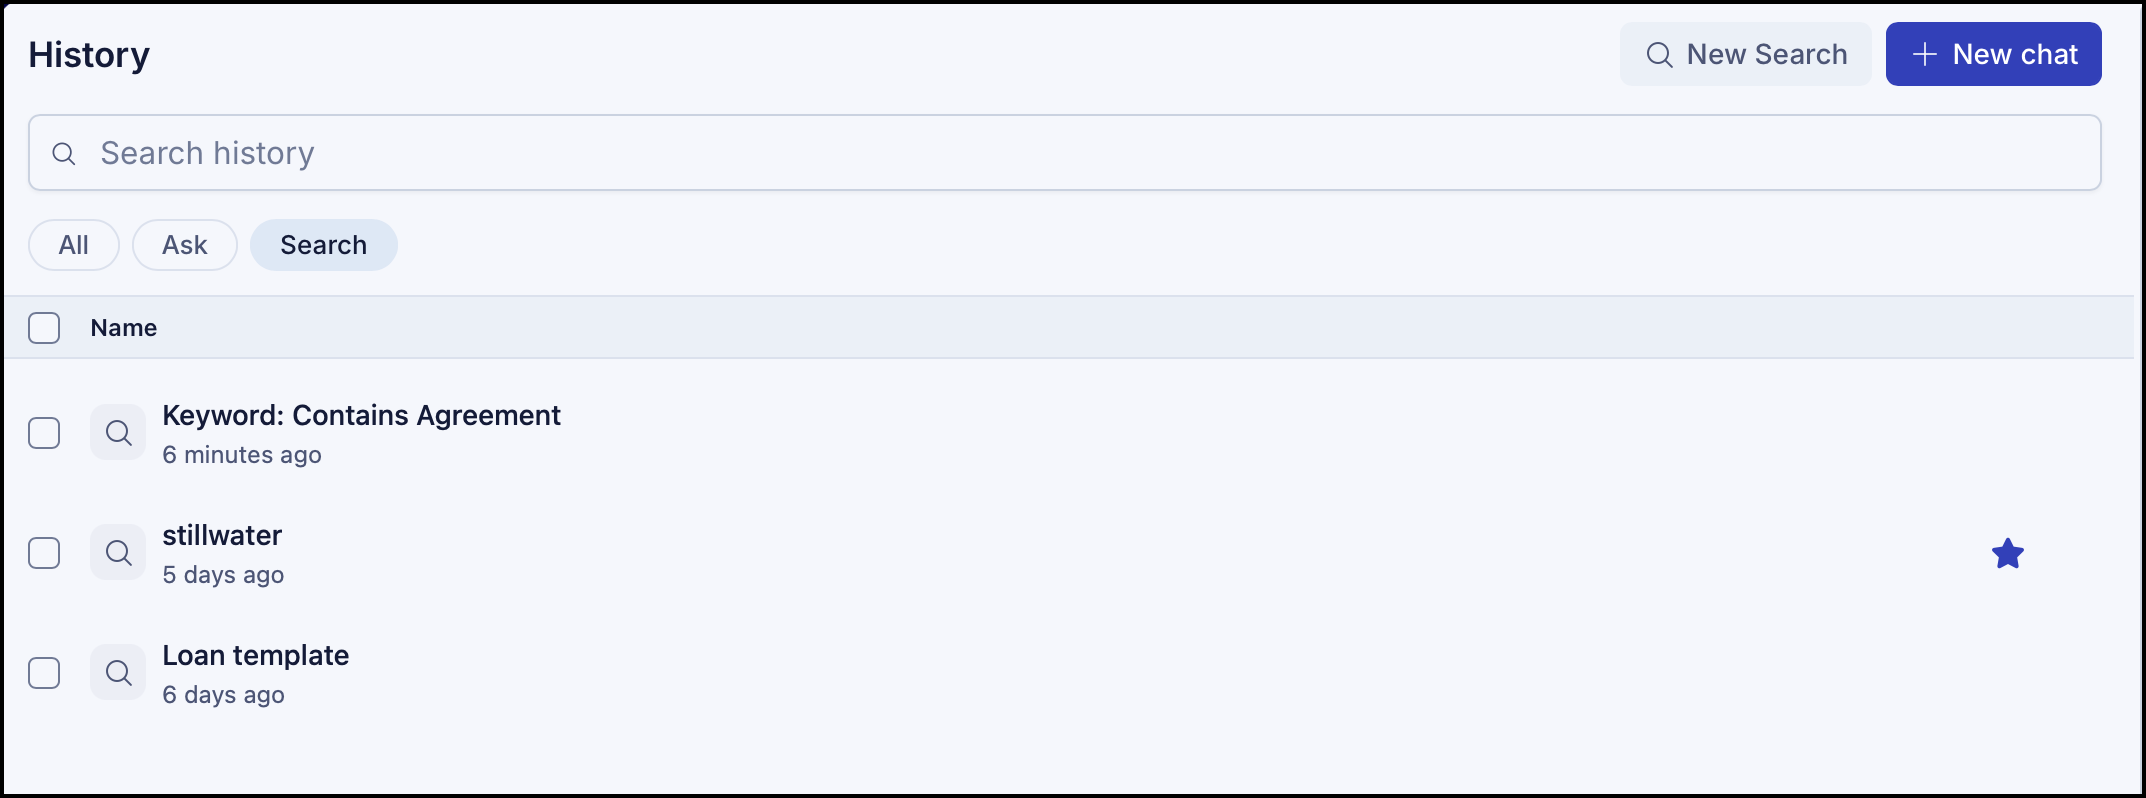Viewport: 2146px width, 798px height.
Task: Switch to the Ask filter tab
Action: (x=185, y=245)
